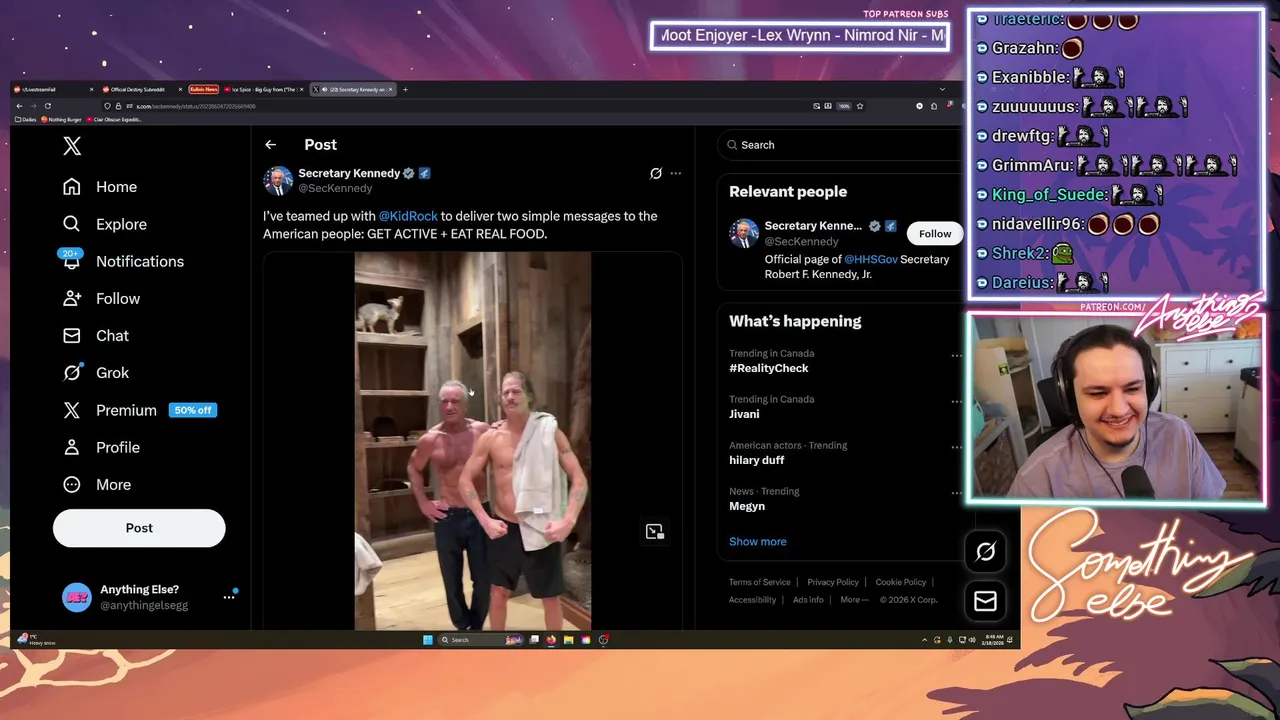Image resolution: width=1280 pixels, height=720 pixels.
Task: Bookmark this page with the star
Action: pos(860,106)
